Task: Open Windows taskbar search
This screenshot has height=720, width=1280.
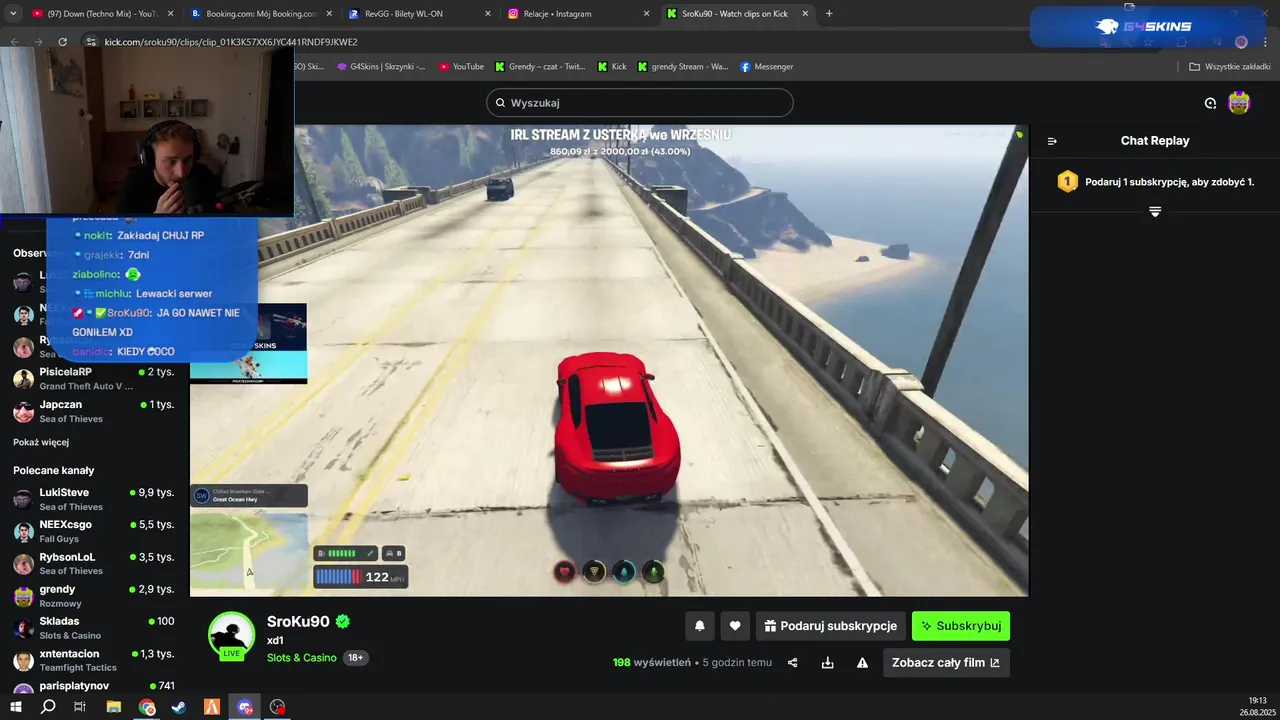Action: (48, 707)
